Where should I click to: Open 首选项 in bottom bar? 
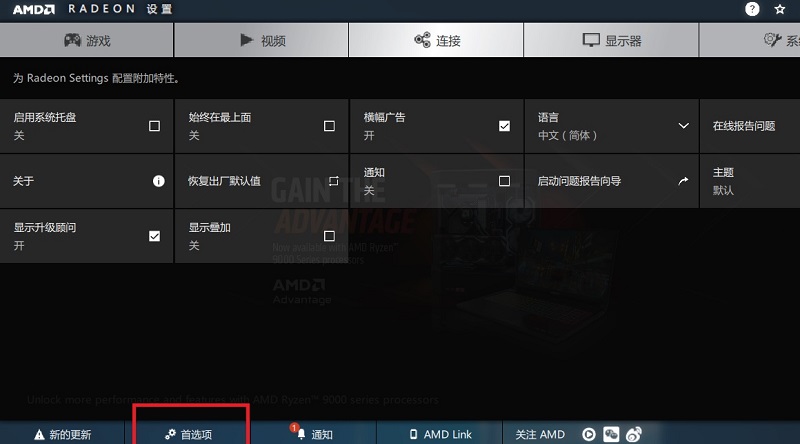[188, 434]
